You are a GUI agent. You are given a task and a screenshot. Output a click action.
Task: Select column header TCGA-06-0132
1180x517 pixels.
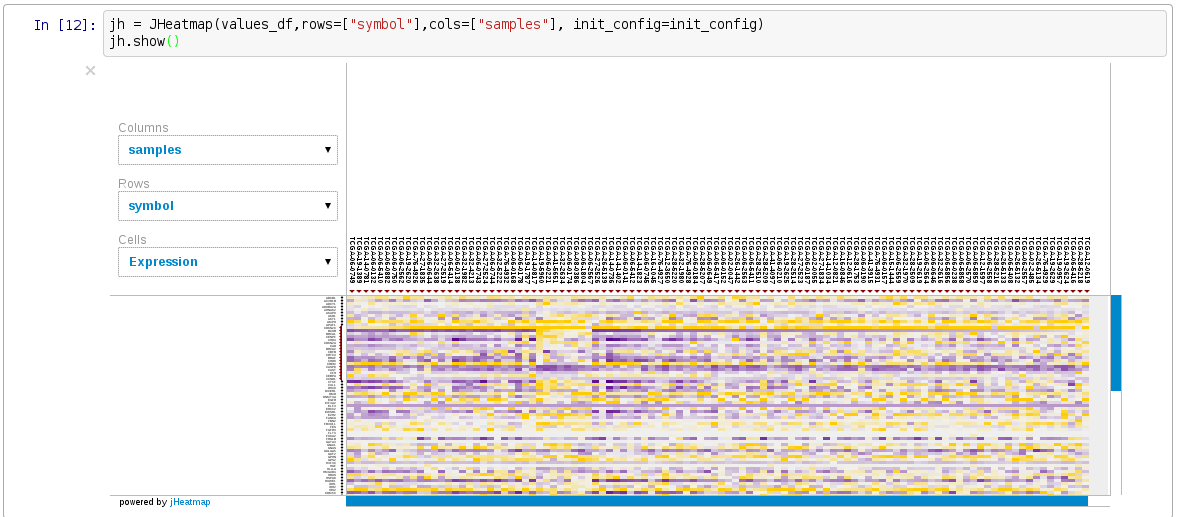373,260
